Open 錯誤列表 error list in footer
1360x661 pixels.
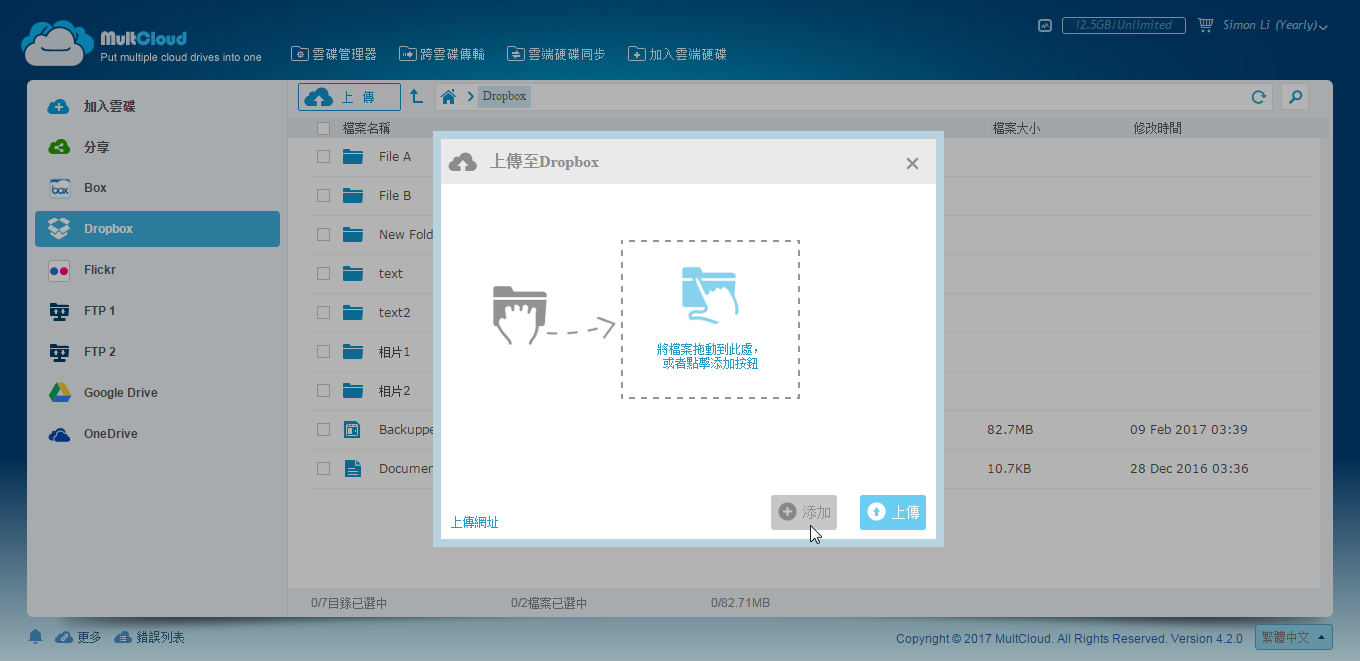point(149,637)
